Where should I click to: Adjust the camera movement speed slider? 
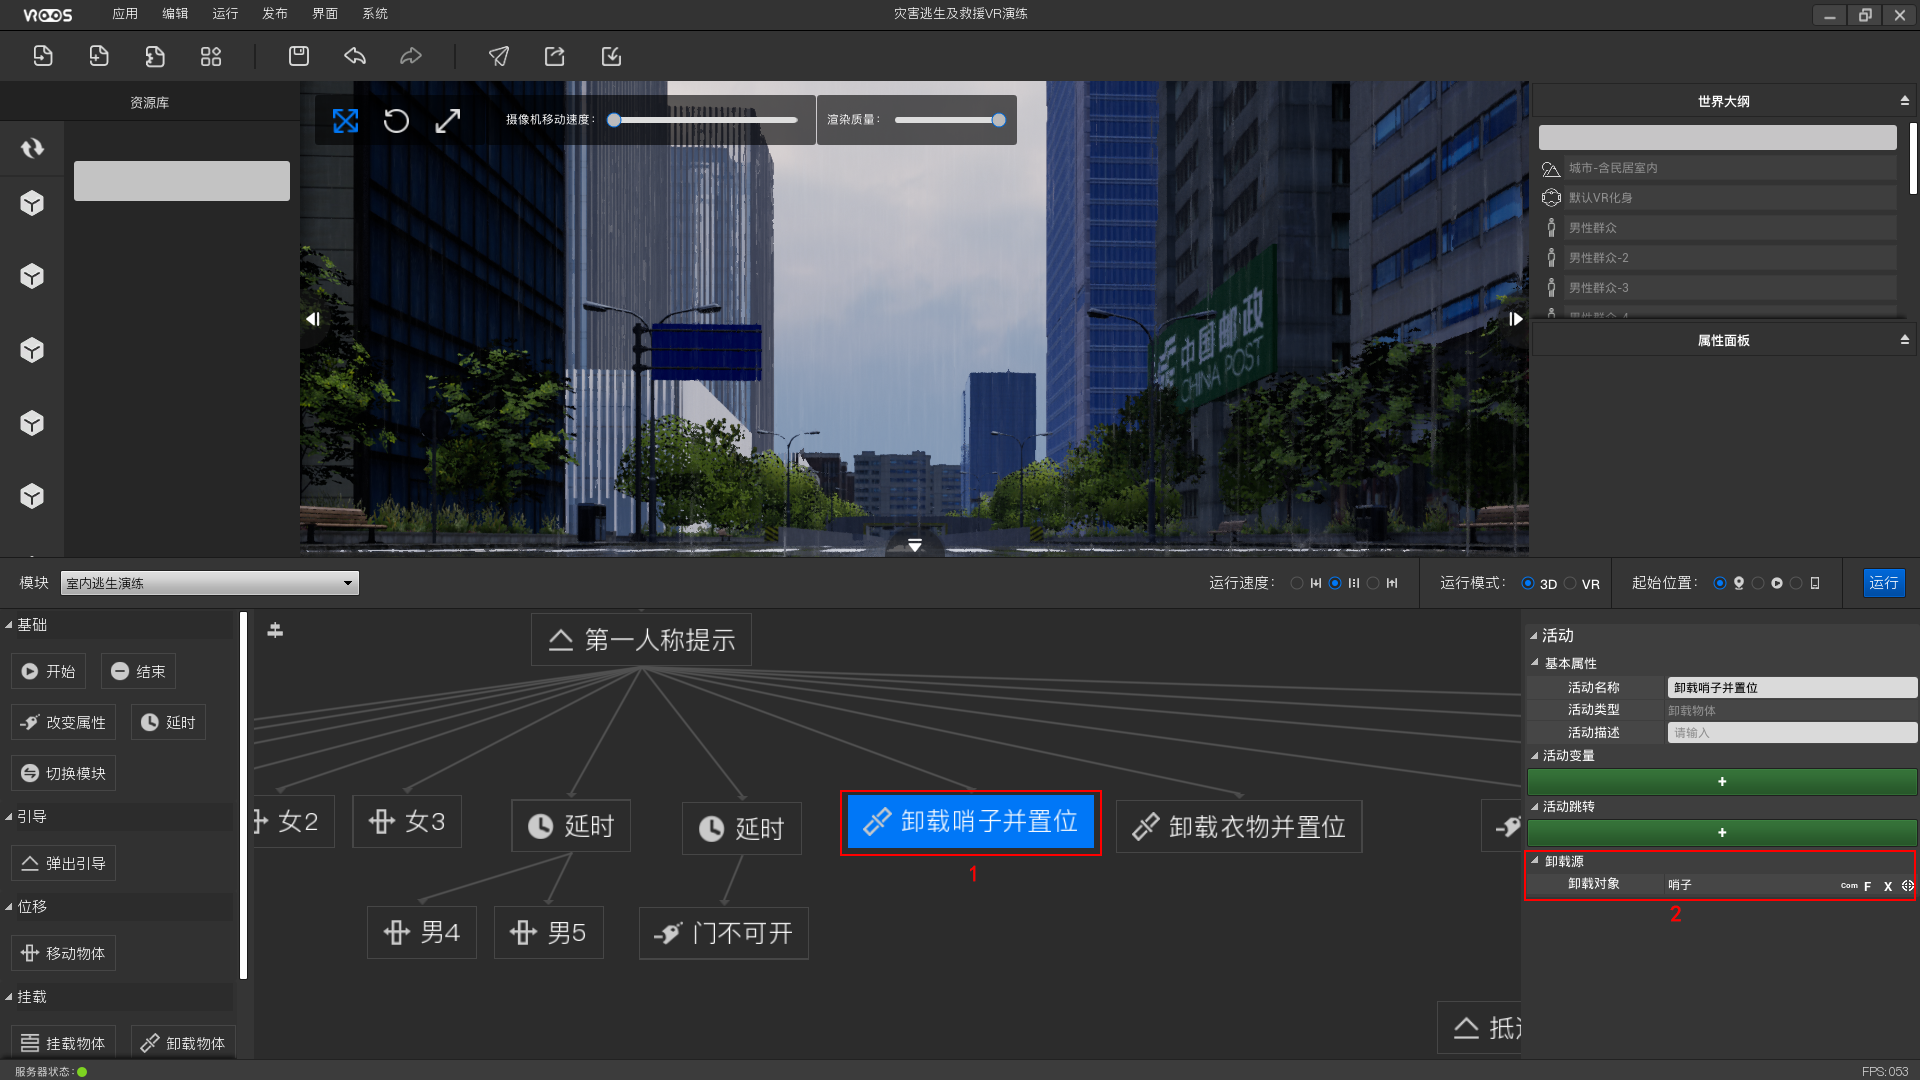[x=705, y=120]
